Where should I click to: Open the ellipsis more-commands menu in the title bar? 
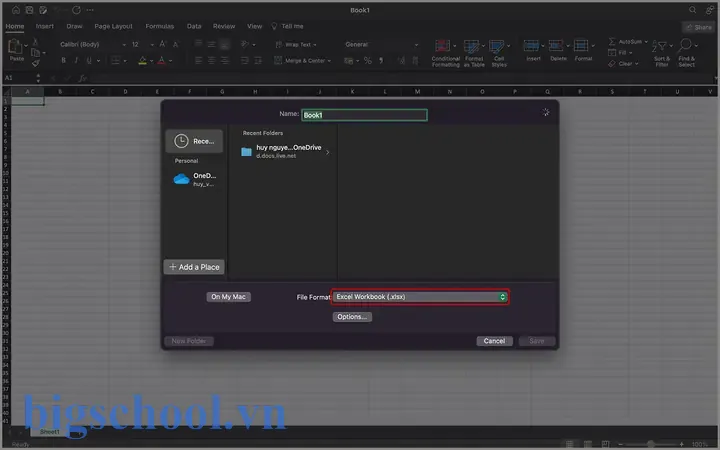[x=90, y=10]
